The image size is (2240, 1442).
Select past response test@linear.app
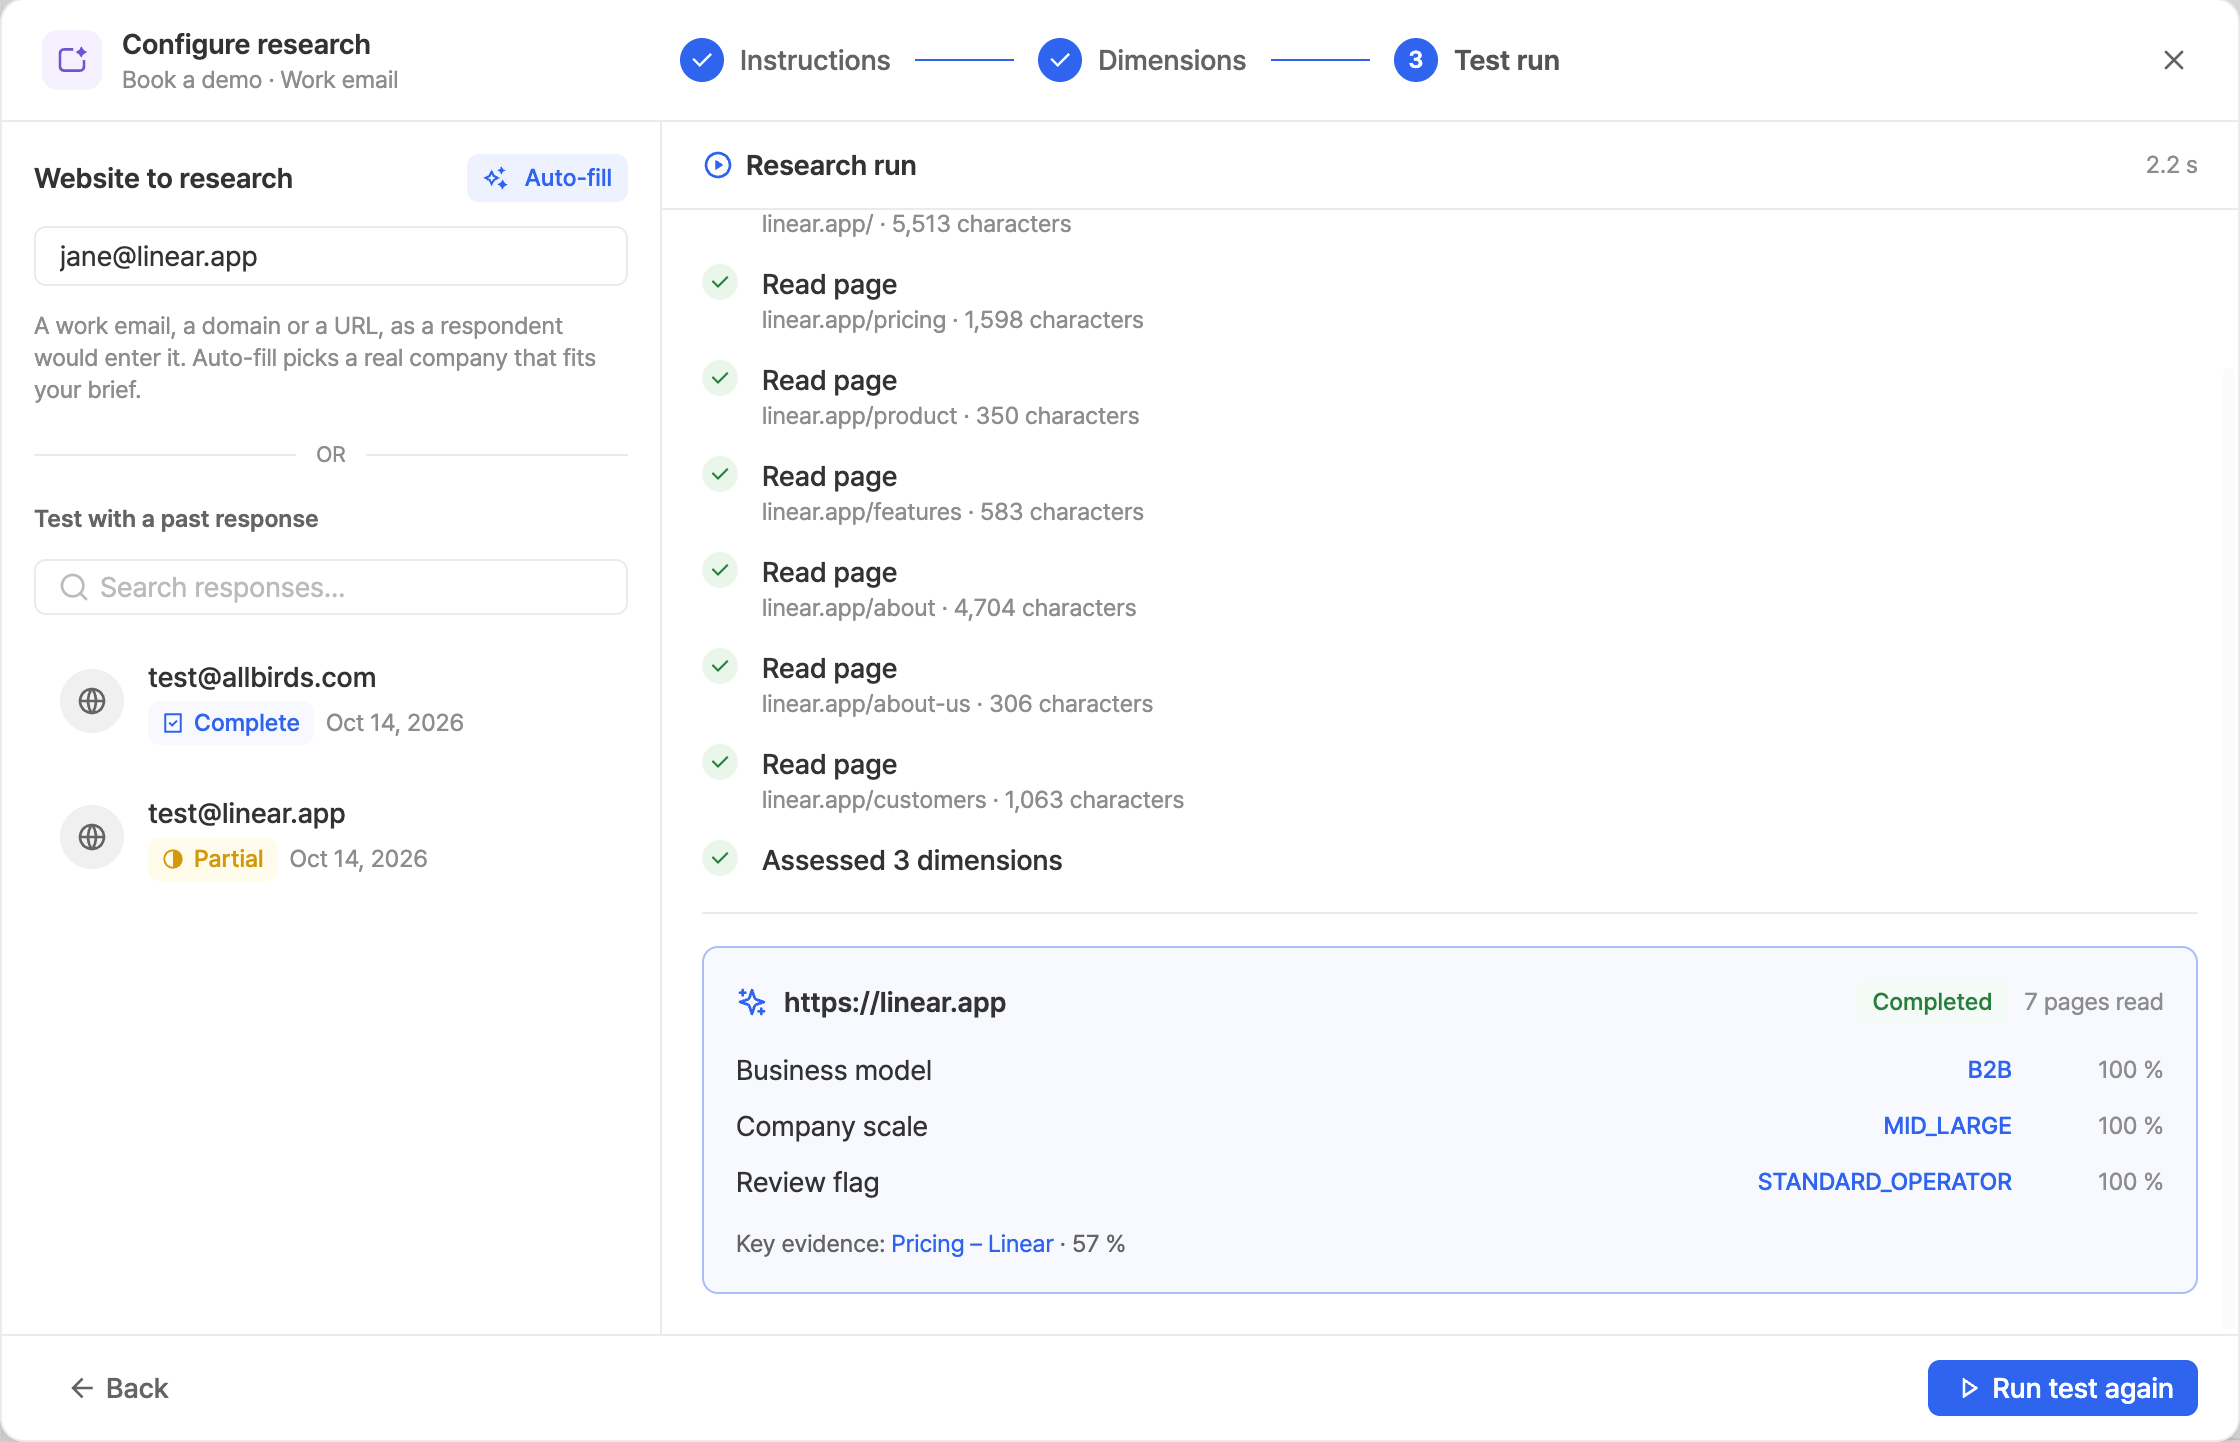(331, 836)
